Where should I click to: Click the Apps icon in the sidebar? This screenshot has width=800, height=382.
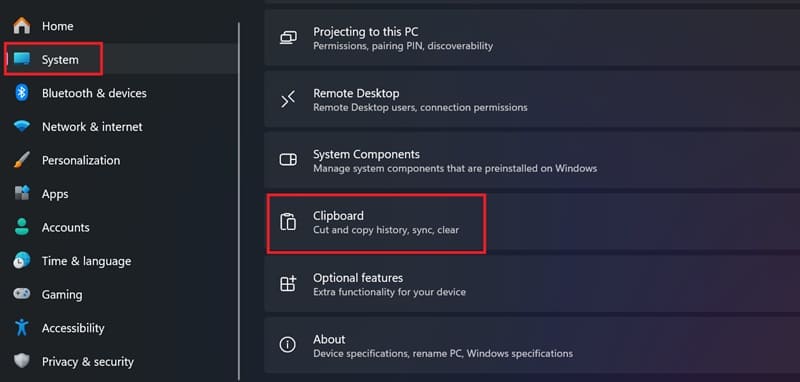click(x=22, y=193)
